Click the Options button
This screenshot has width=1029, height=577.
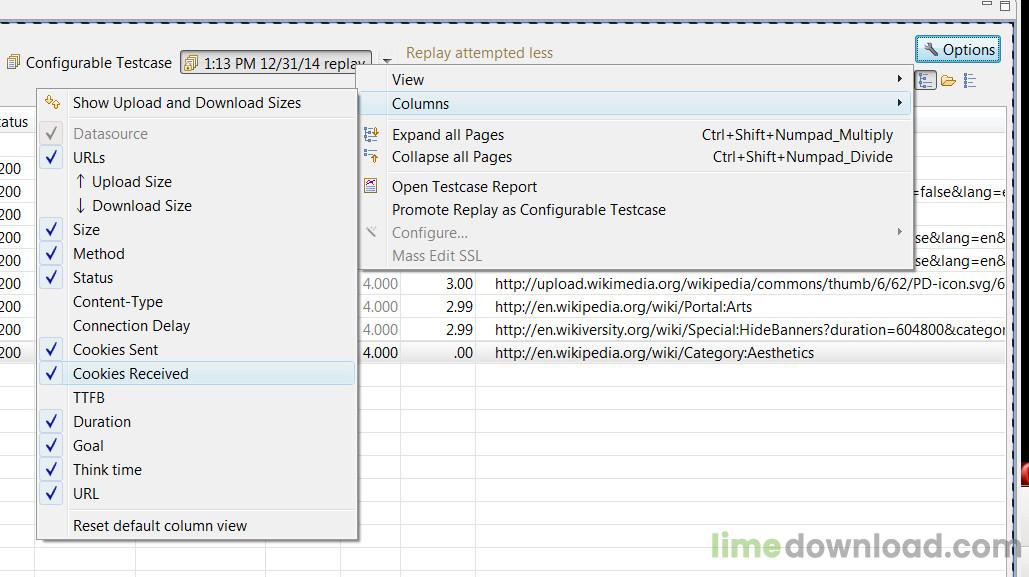[x=957, y=48]
